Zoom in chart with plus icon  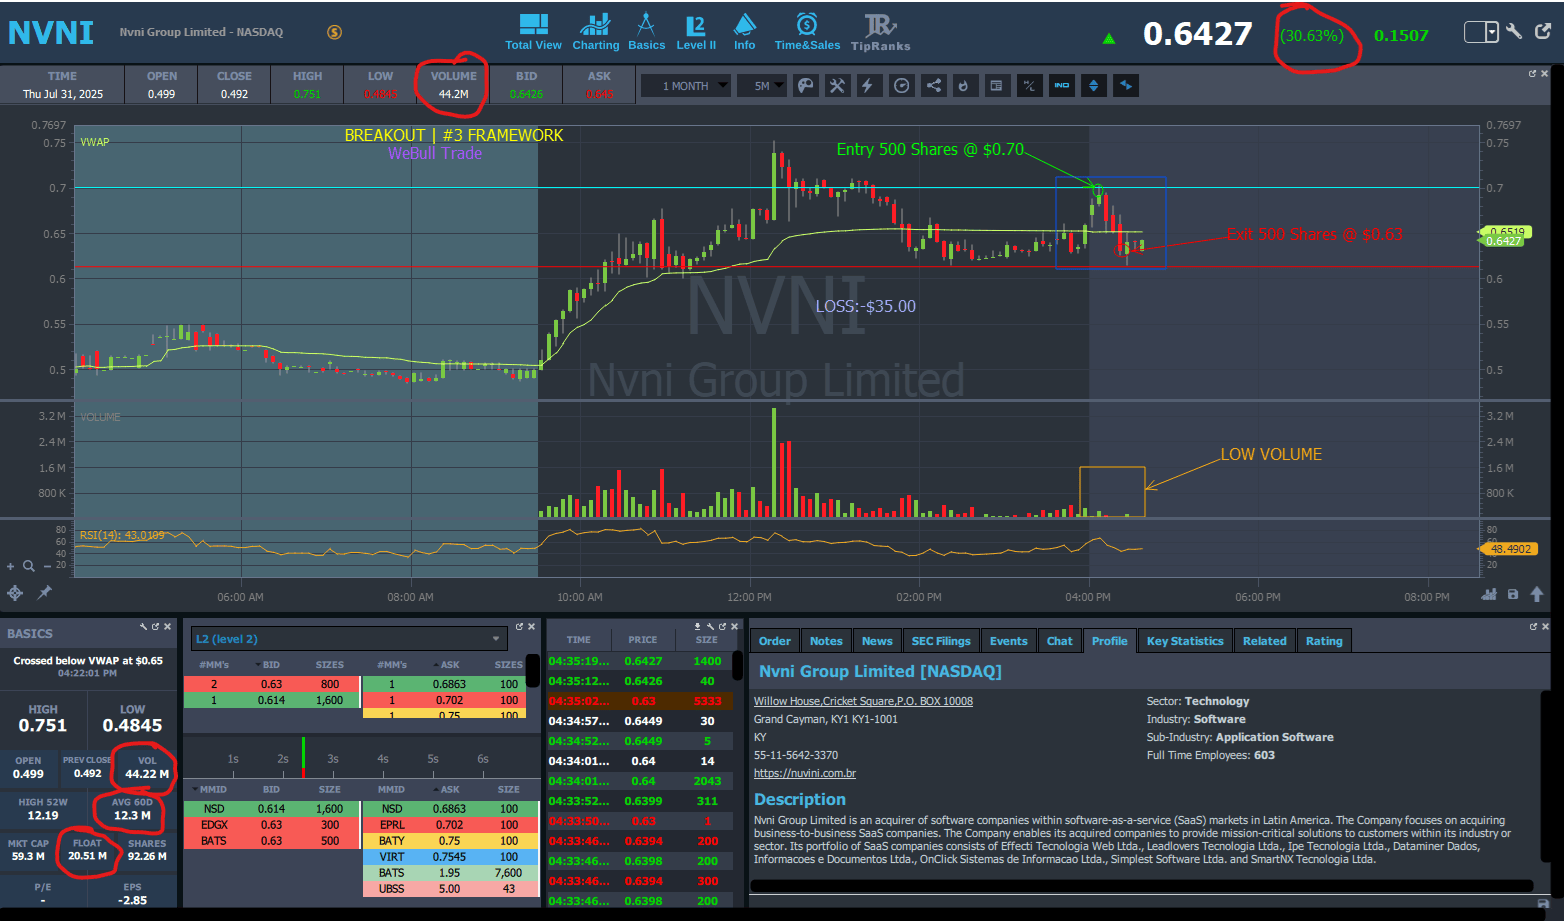(x=11, y=567)
